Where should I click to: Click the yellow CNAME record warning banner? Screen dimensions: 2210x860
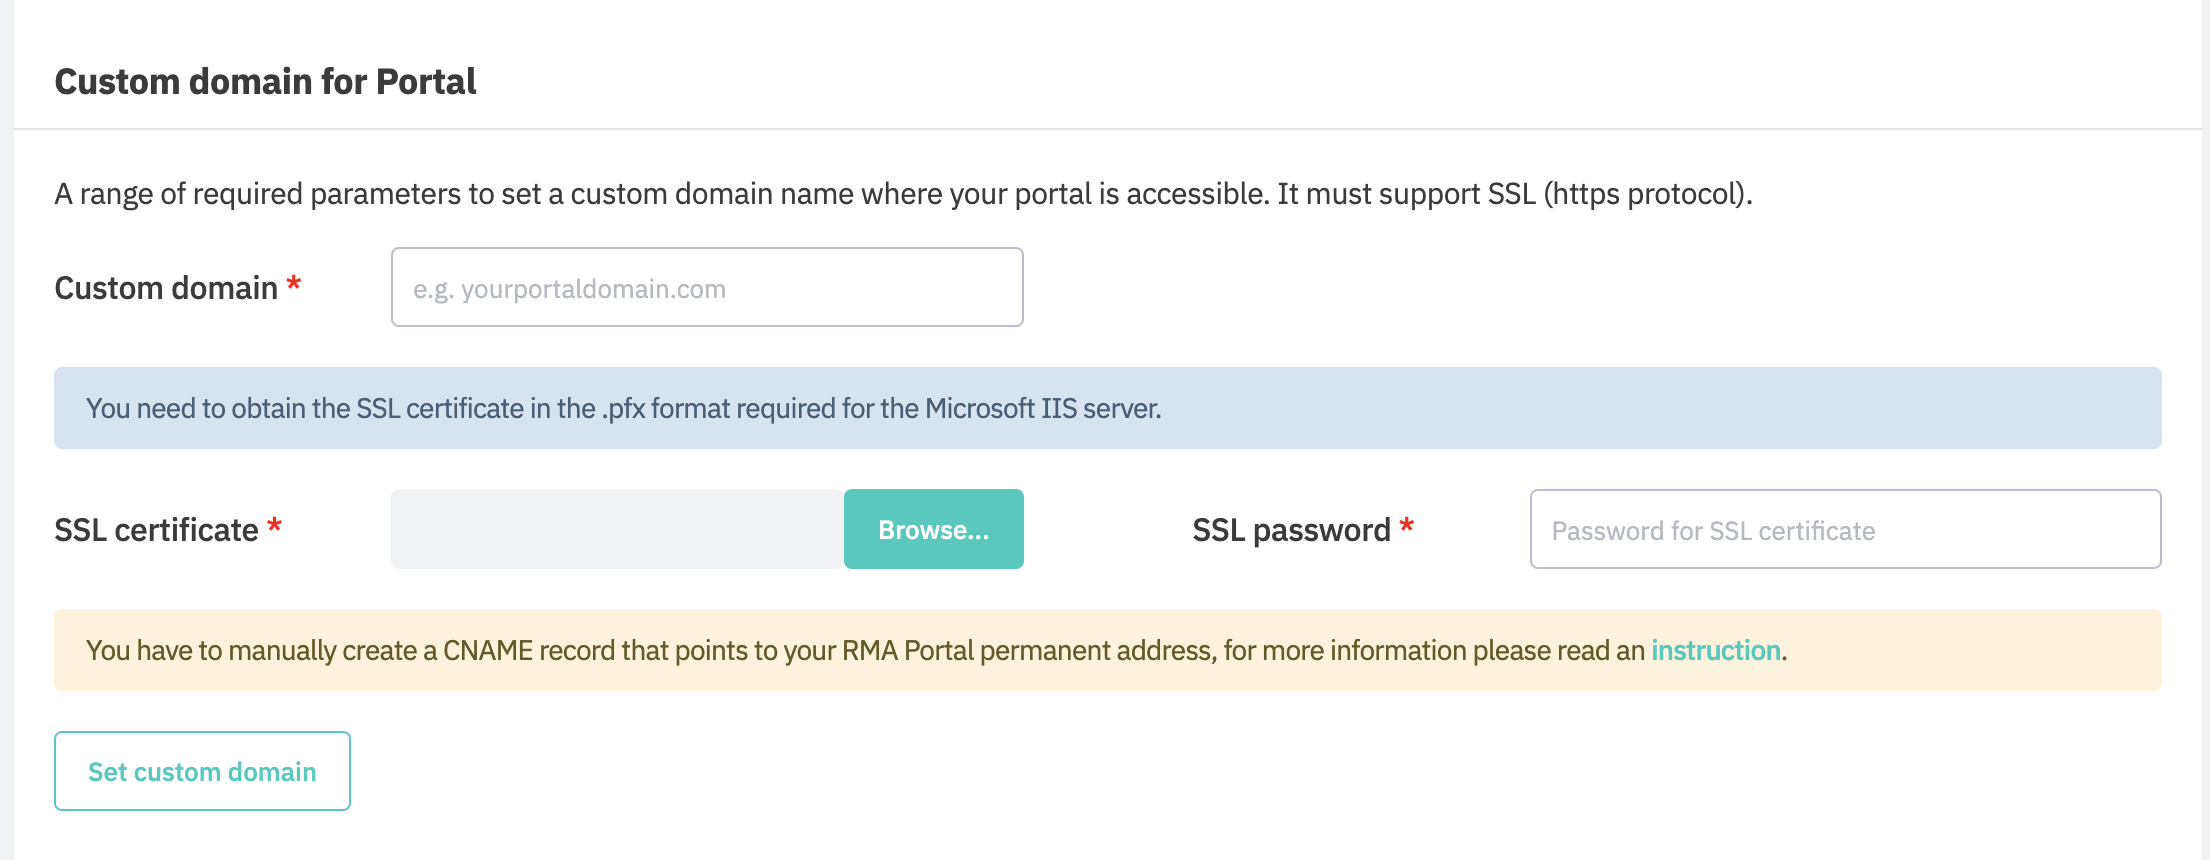point(1950,651)
